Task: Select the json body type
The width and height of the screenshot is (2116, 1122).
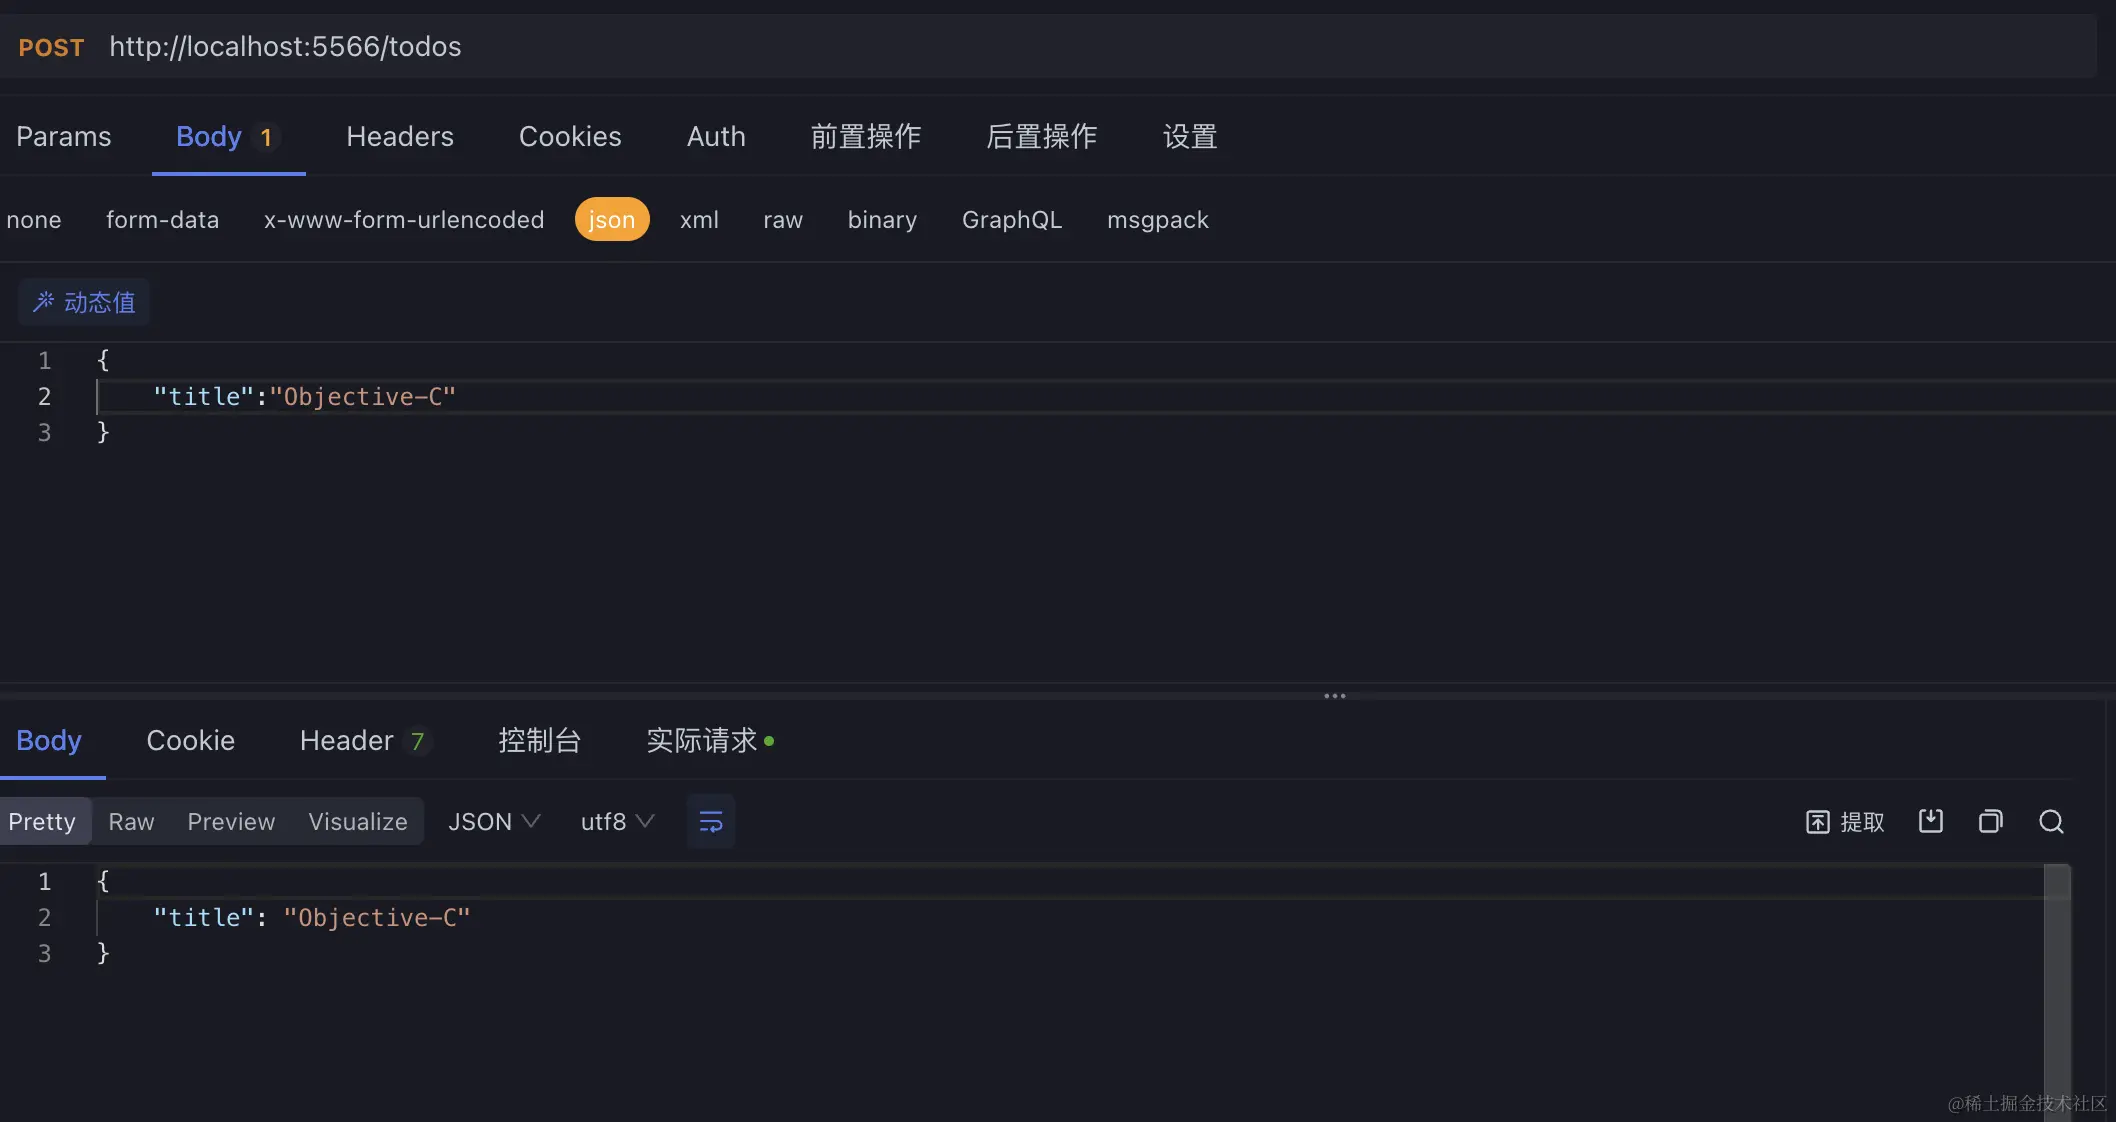Action: coord(611,220)
